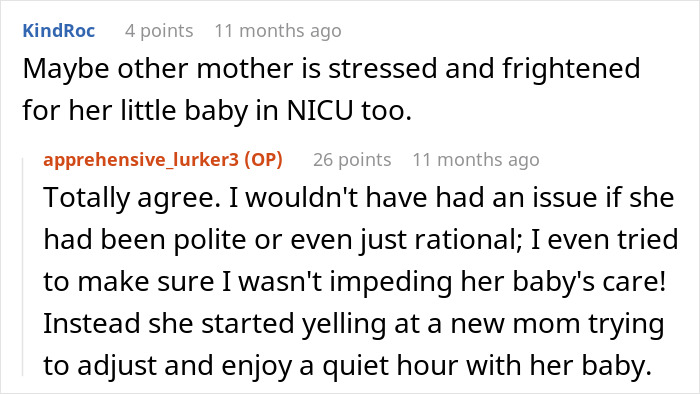
Task: Open the KindRoc user profile
Action: 58,31
